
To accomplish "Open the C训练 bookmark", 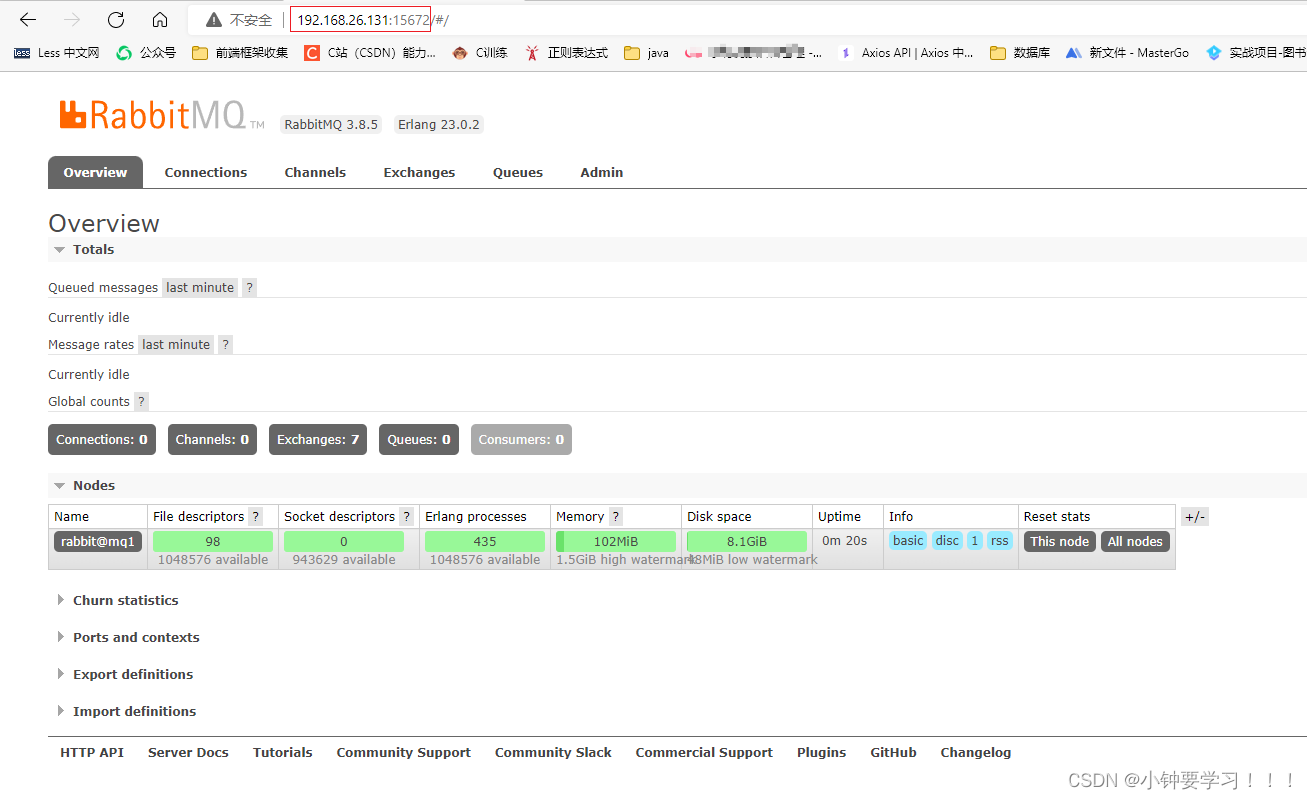I will tap(480, 53).
